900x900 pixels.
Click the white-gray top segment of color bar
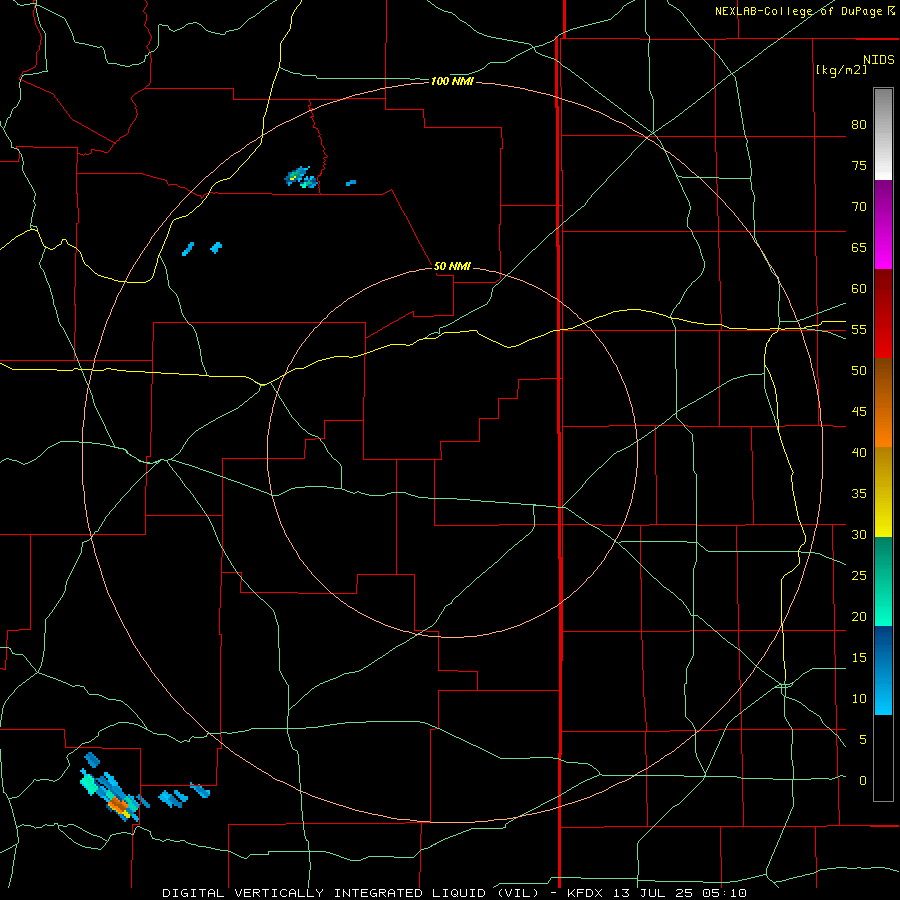(x=883, y=134)
